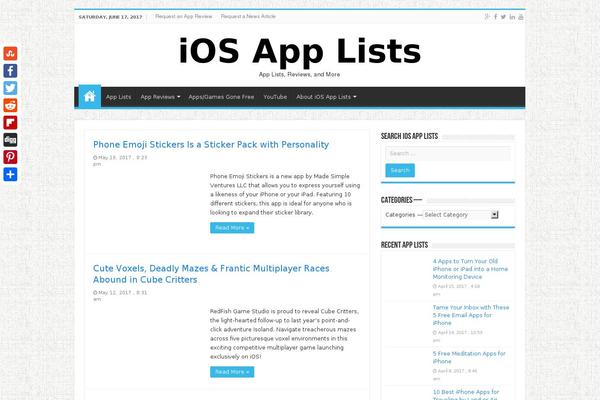Image resolution: width=600 pixels, height=400 pixels.
Task: Share page on Pinterest sidebar icon
Action: 10,157
